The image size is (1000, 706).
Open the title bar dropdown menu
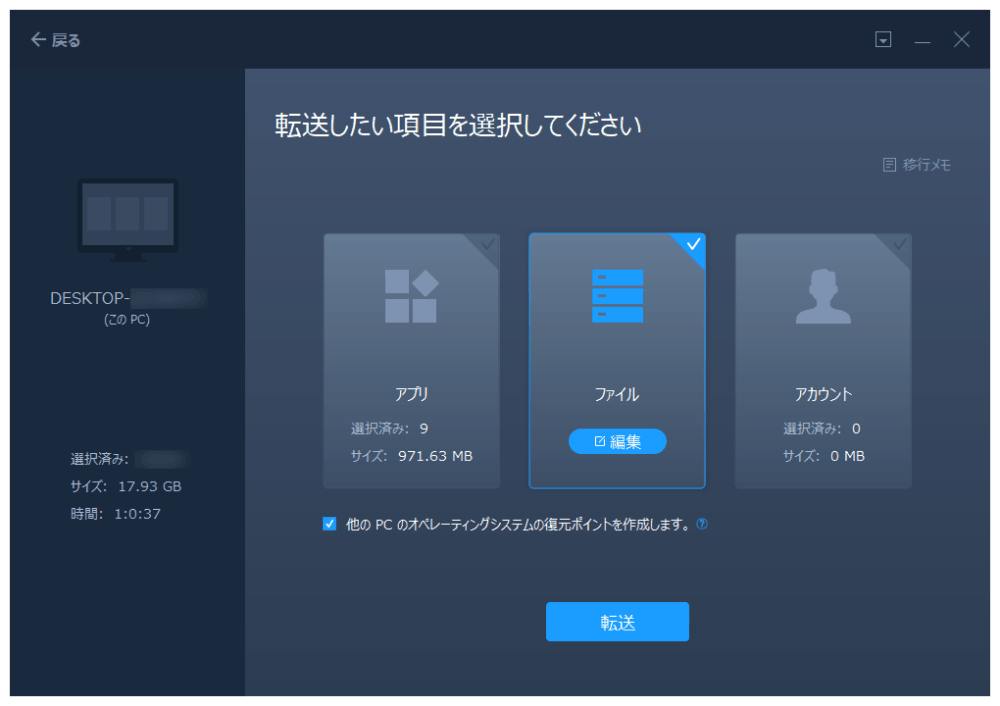(x=883, y=40)
